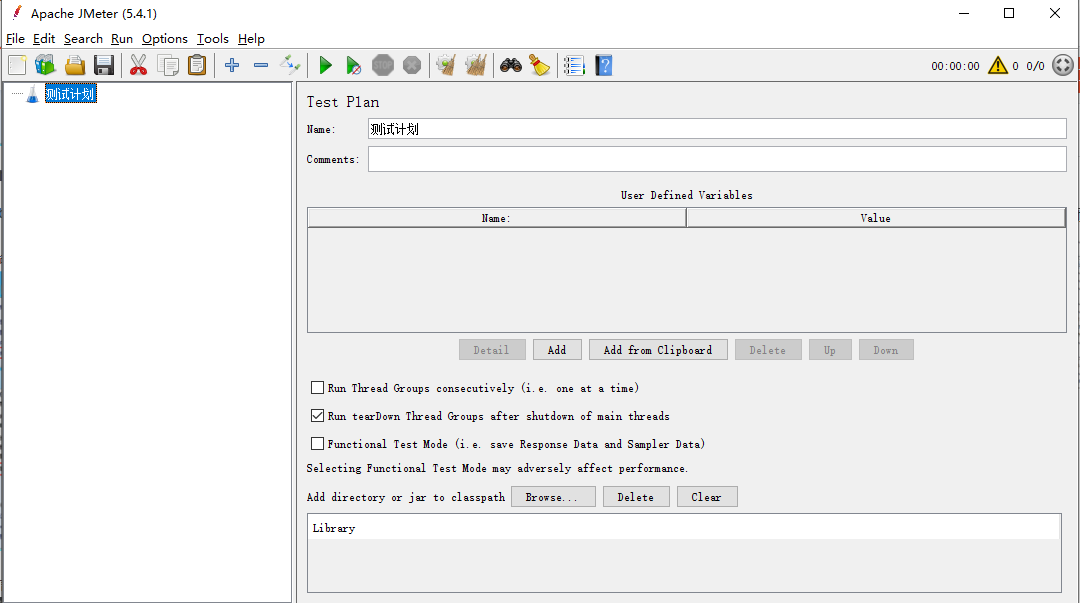Click the greyed-out Detail button

point(492,350)
